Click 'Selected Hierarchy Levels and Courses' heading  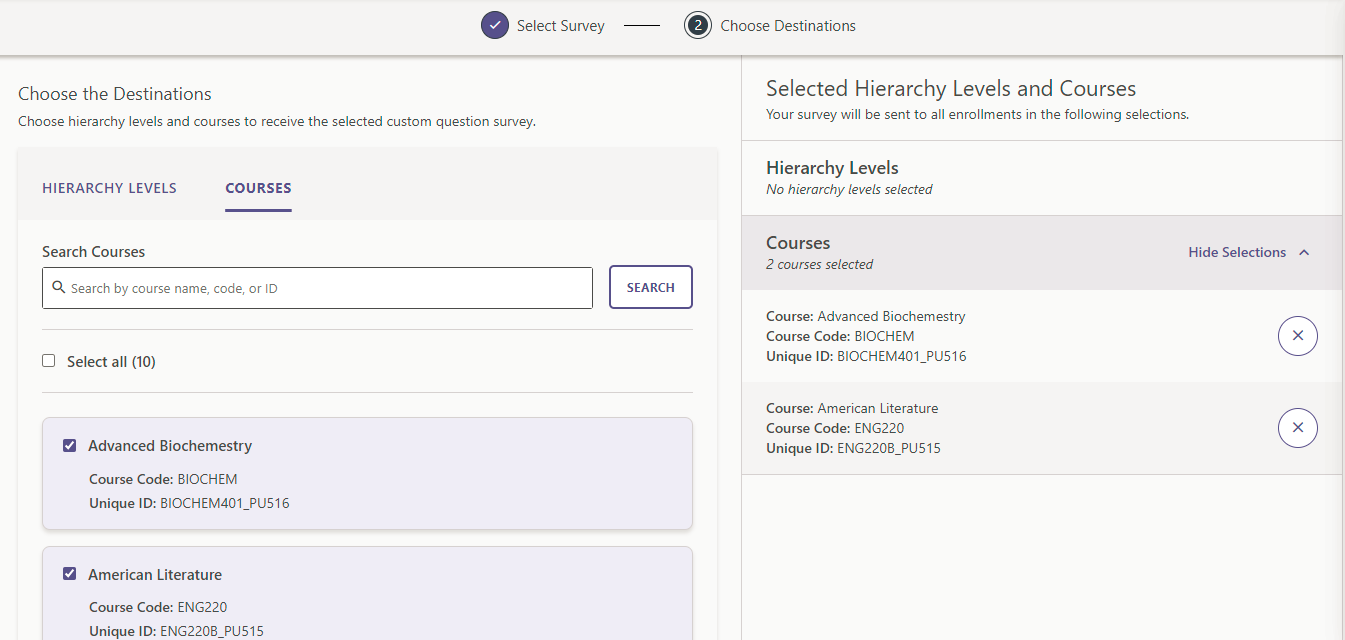point(951,89)
